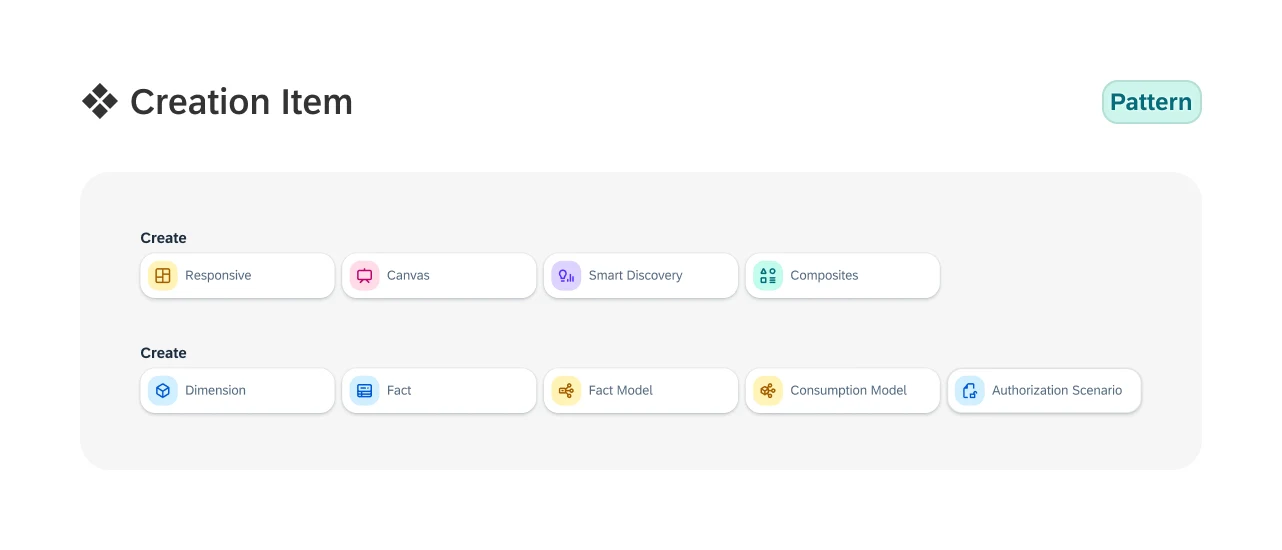Open the Fact Model creation item
Screen dimensions: 1282x550
click(x=641, y=391)
